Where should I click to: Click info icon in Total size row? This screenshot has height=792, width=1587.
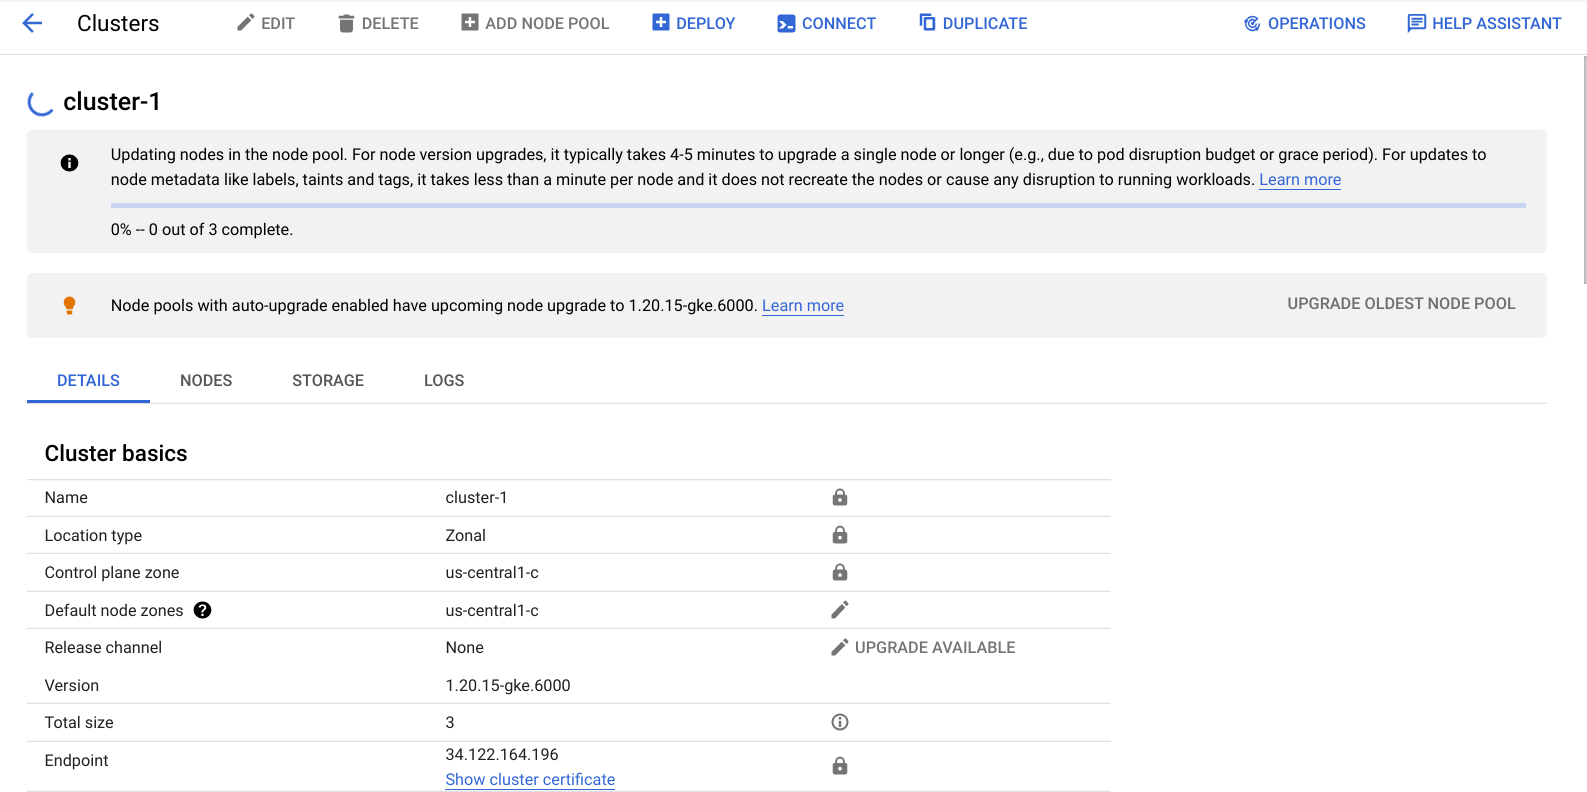coord(840,722)
